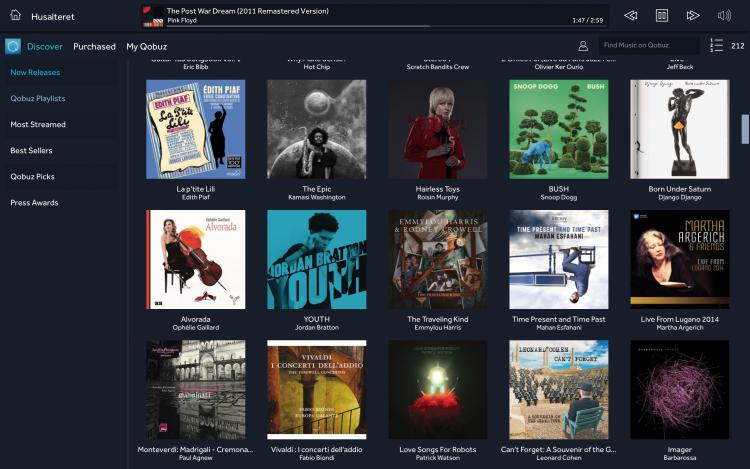Click the Mahan Esfahani artist name
750x469 pixels.
tap(559, 328)
